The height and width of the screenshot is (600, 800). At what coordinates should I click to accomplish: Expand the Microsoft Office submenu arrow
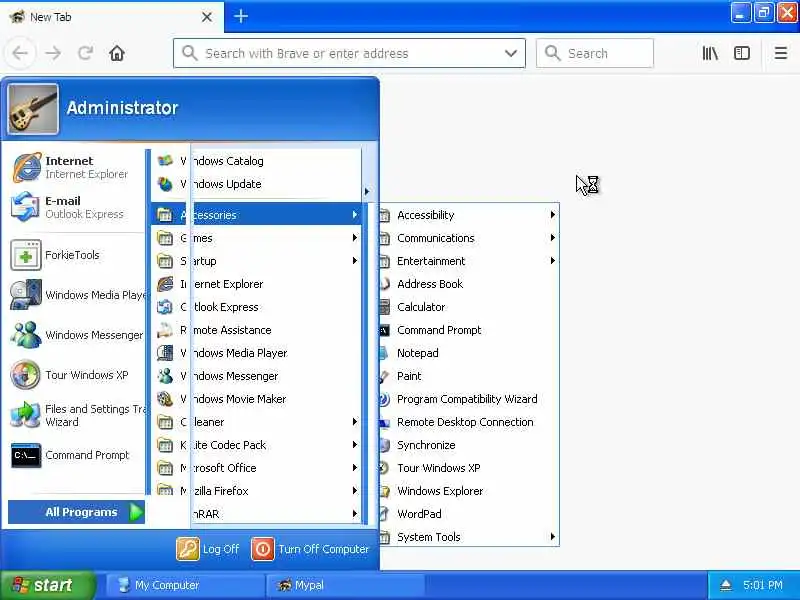(x=355, y=467)
